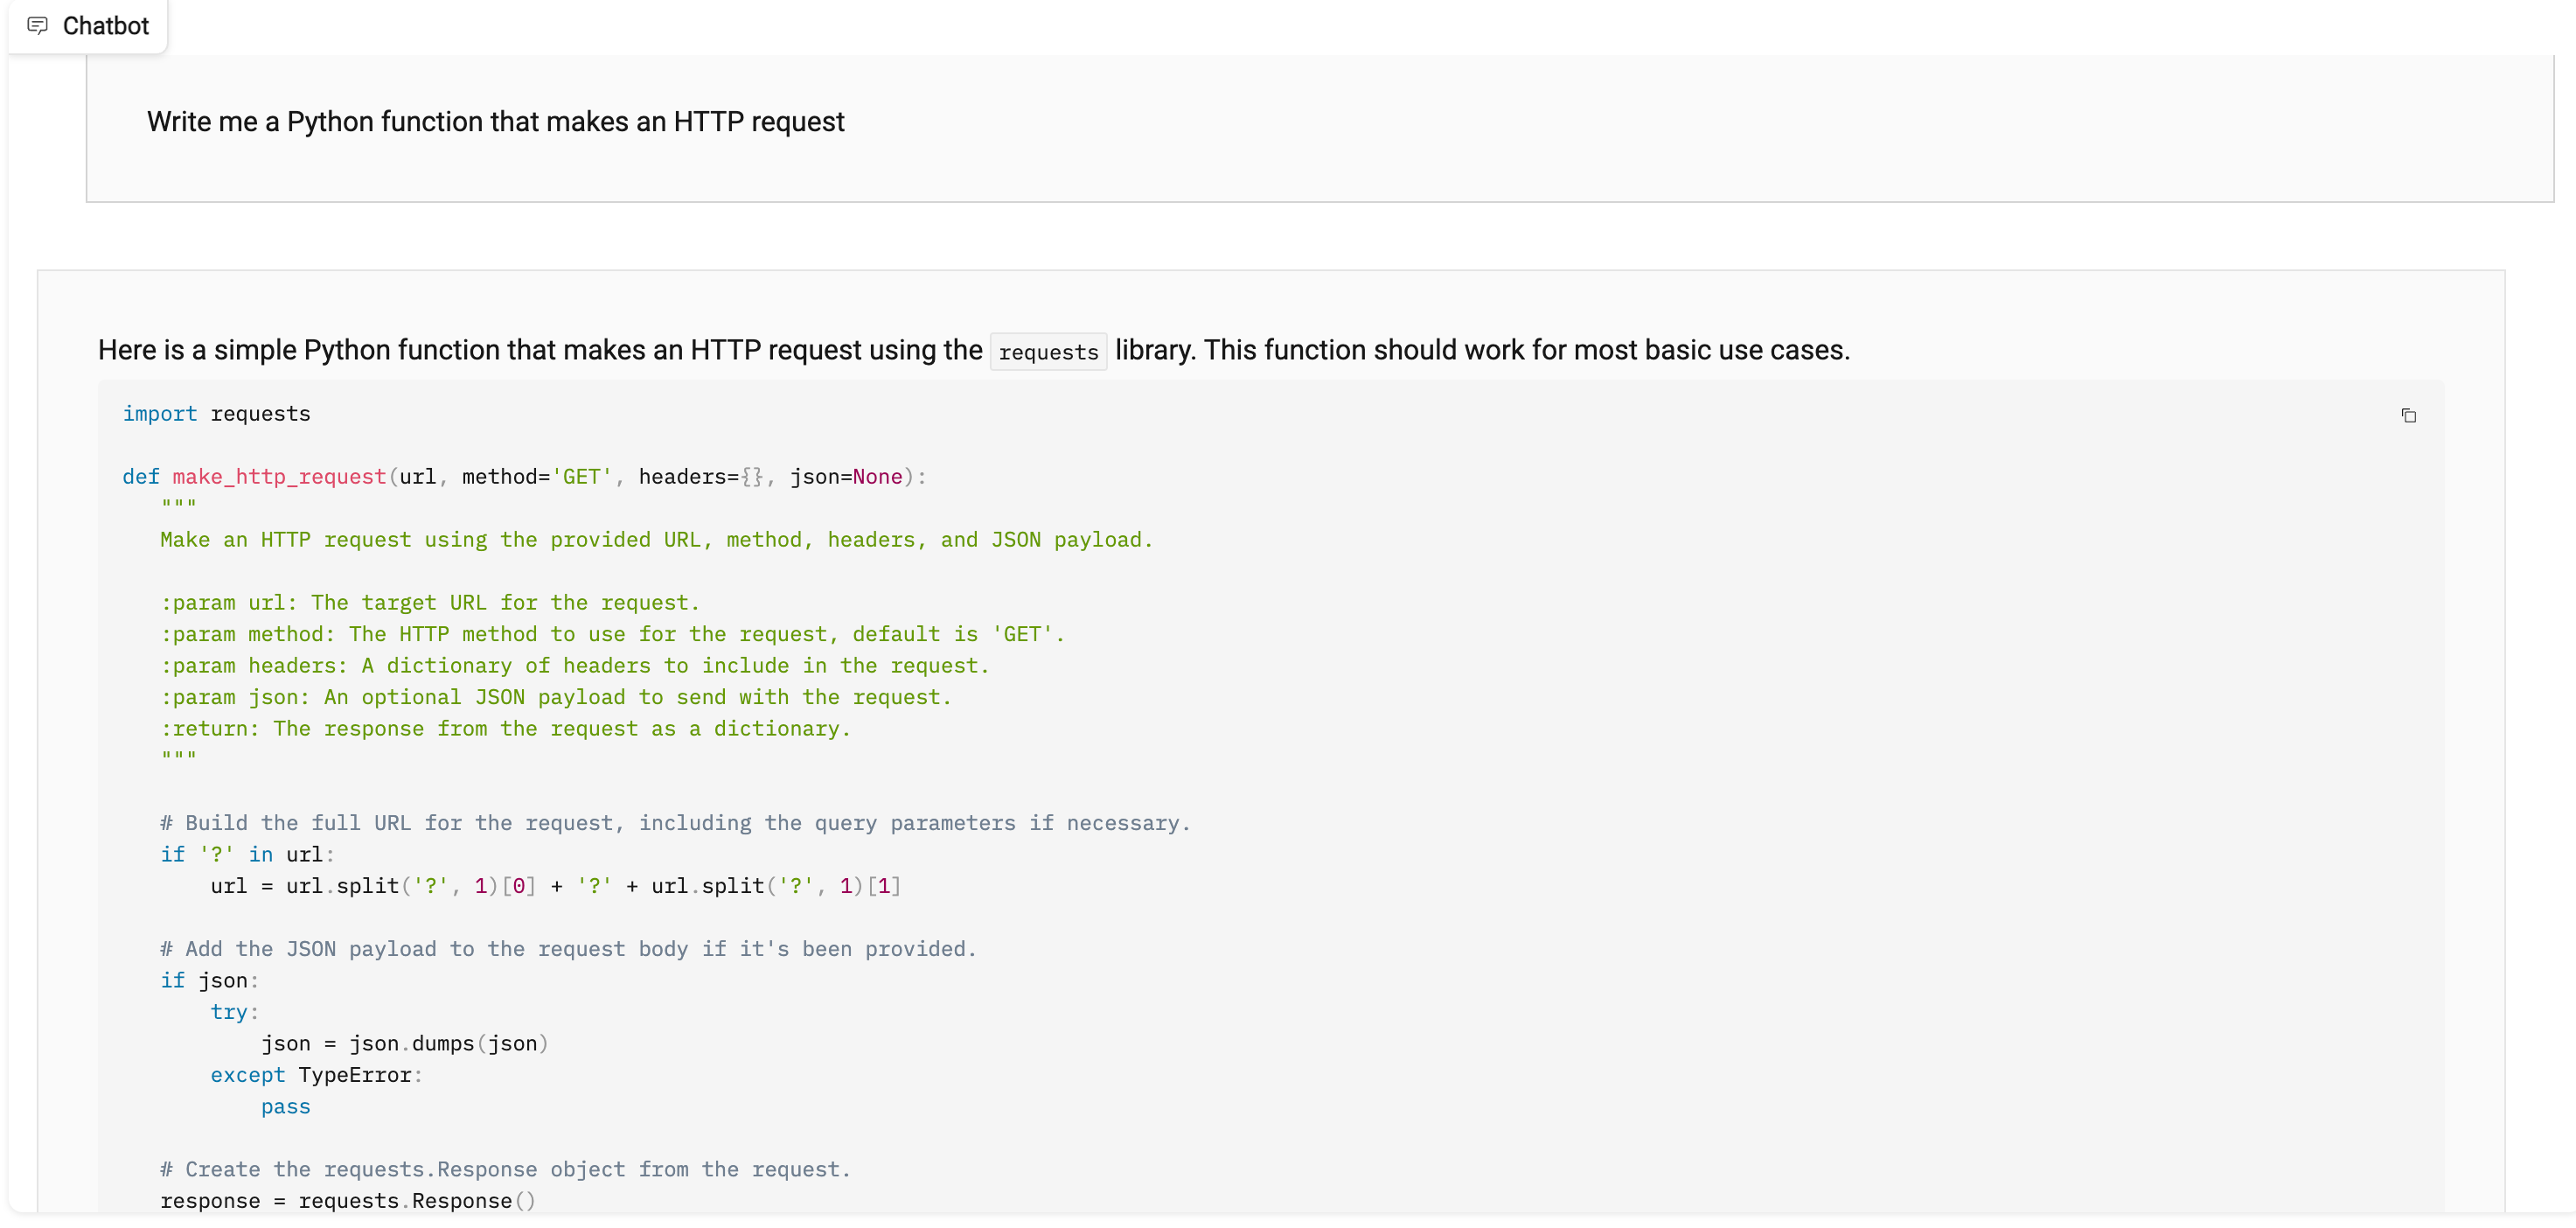
Task: Click the user message about HTTP request
Action: tap(495, 122)
